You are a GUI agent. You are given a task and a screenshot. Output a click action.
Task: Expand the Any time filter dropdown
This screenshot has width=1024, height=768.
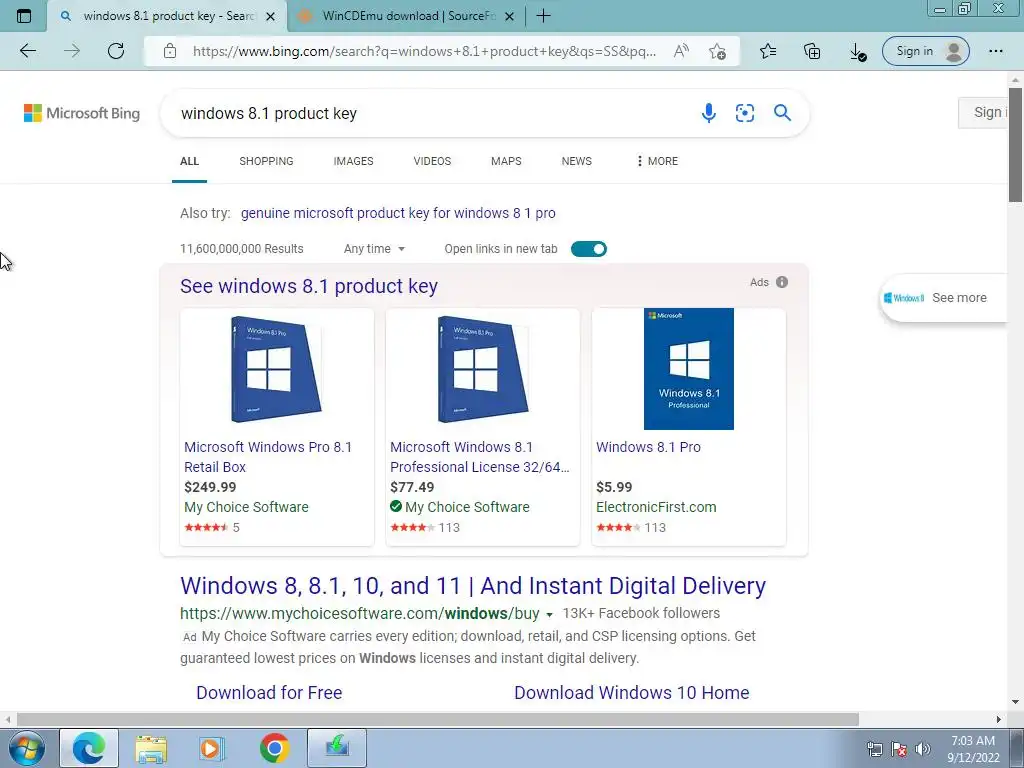374,249
